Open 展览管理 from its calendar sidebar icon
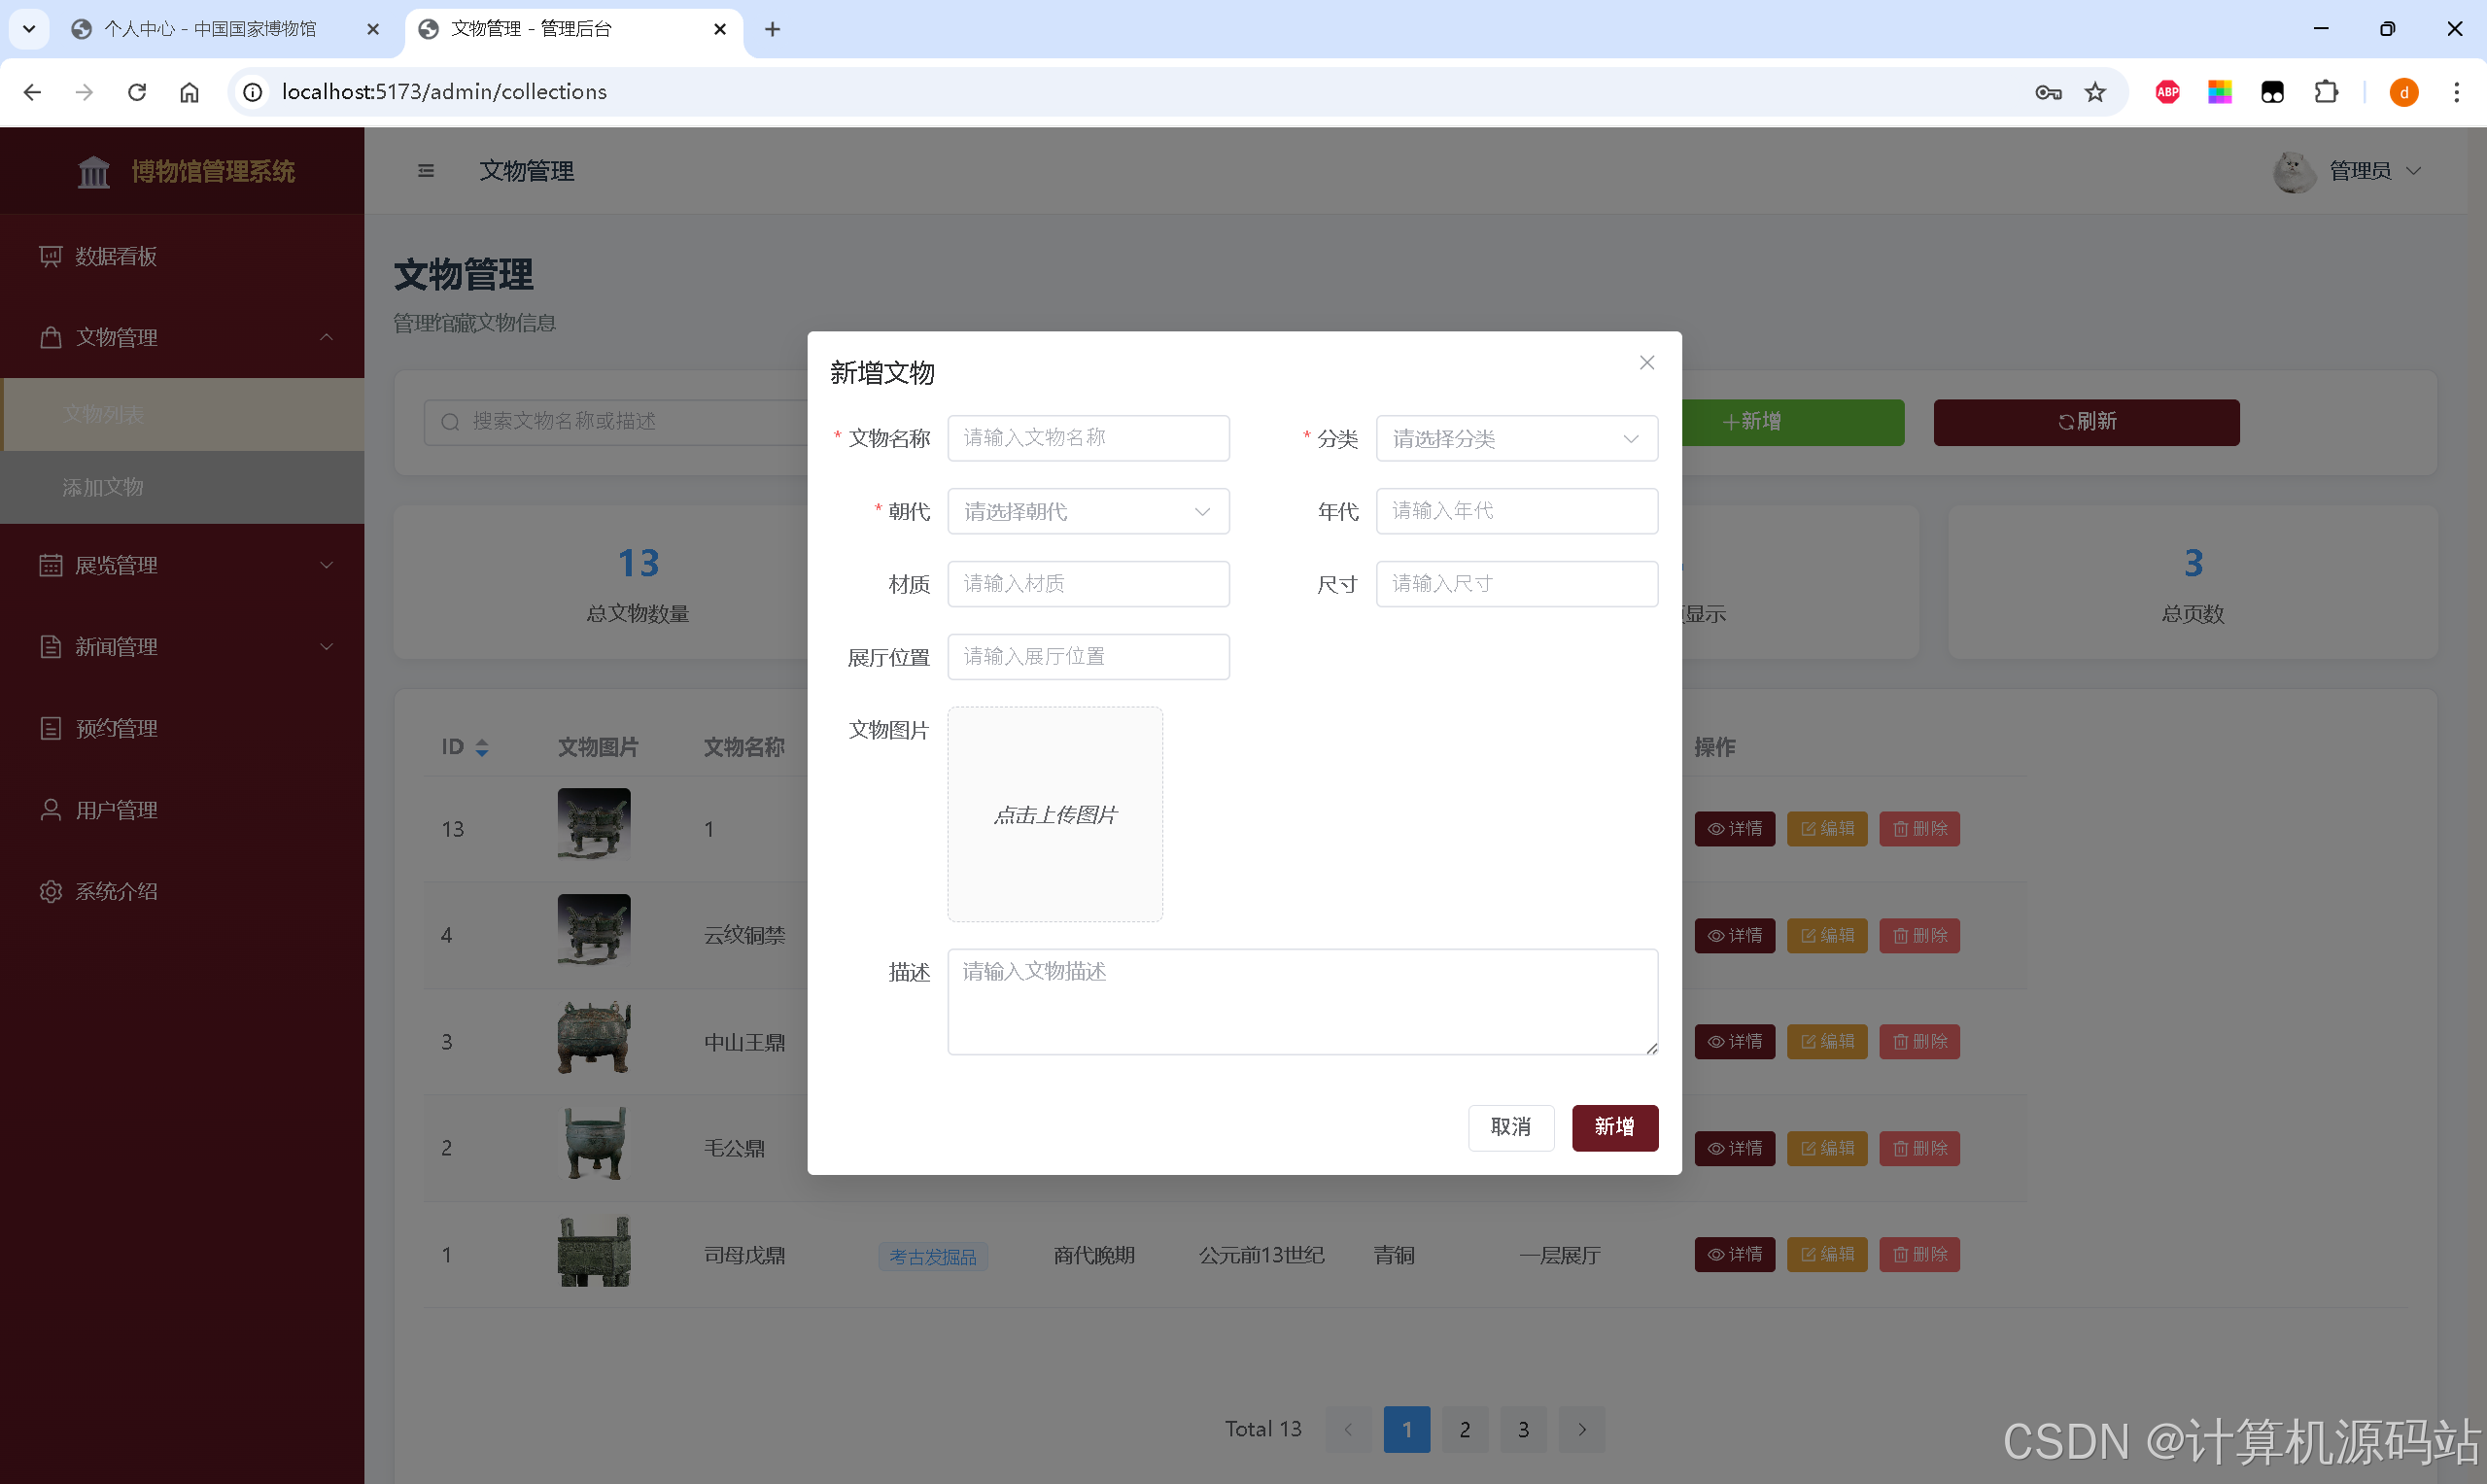Viewport: 2487px width, 1484px height. point(51,565)
